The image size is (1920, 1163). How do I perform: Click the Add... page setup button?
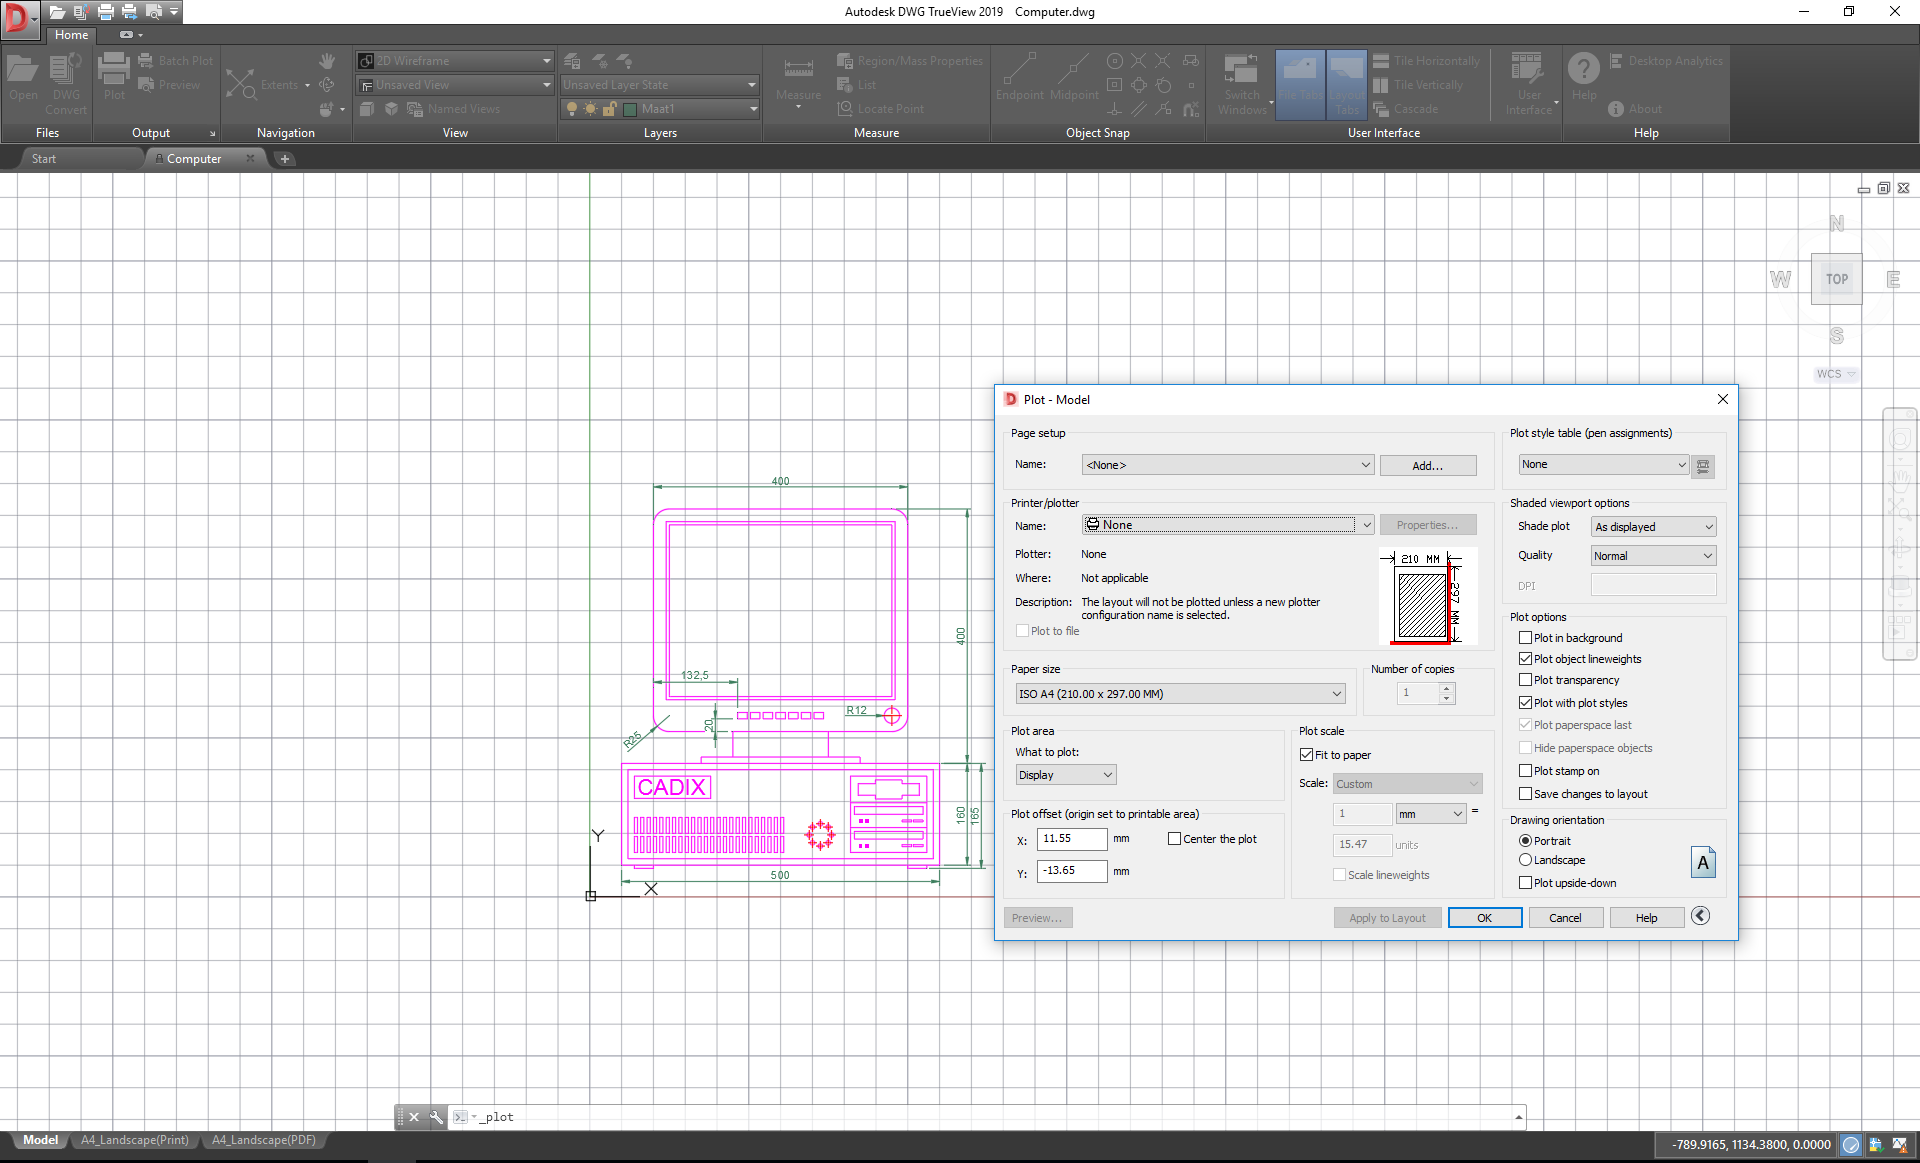(1428, 466)
